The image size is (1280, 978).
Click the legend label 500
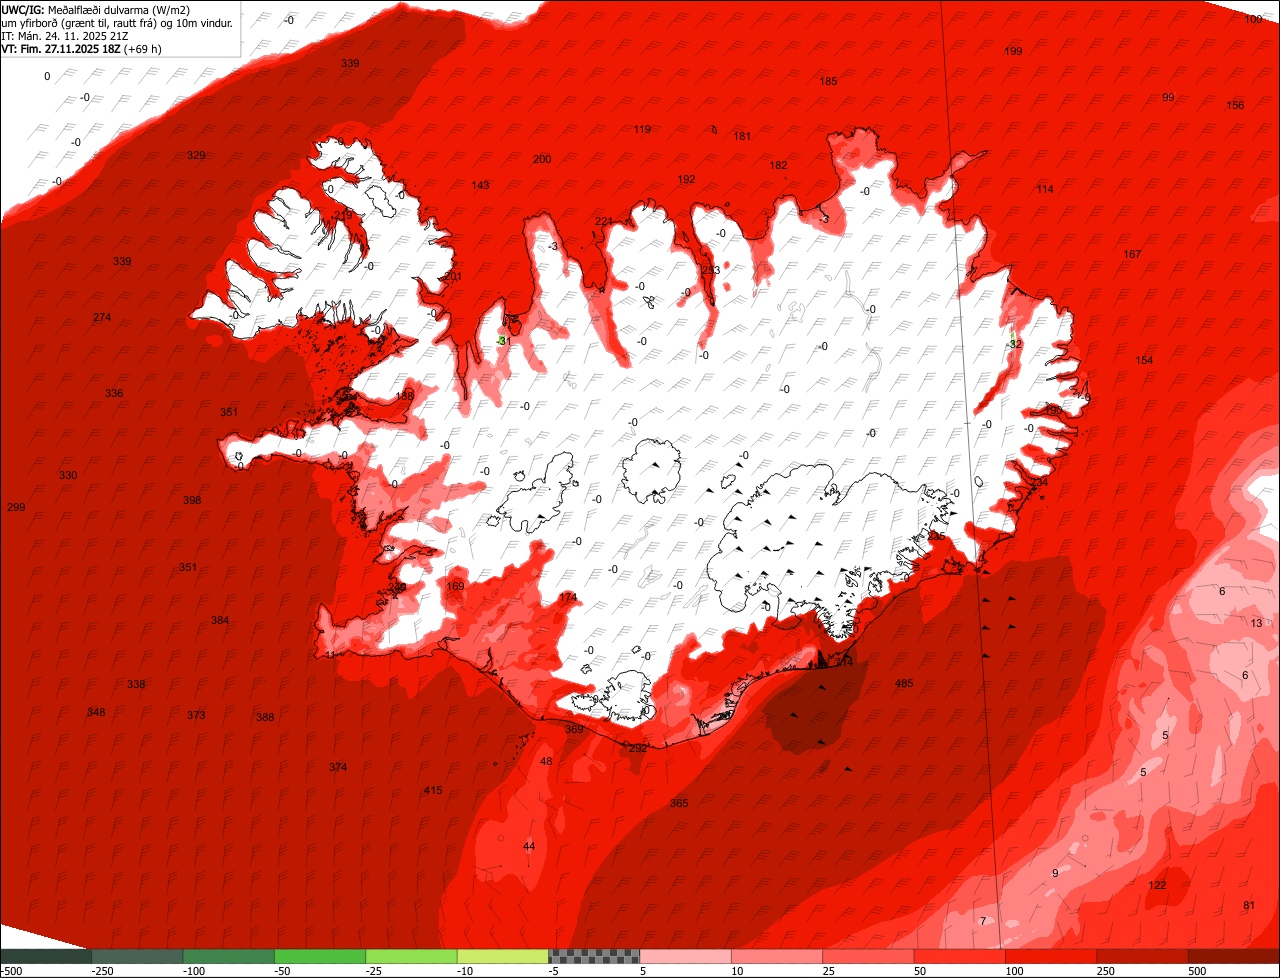coord(1198,971)
